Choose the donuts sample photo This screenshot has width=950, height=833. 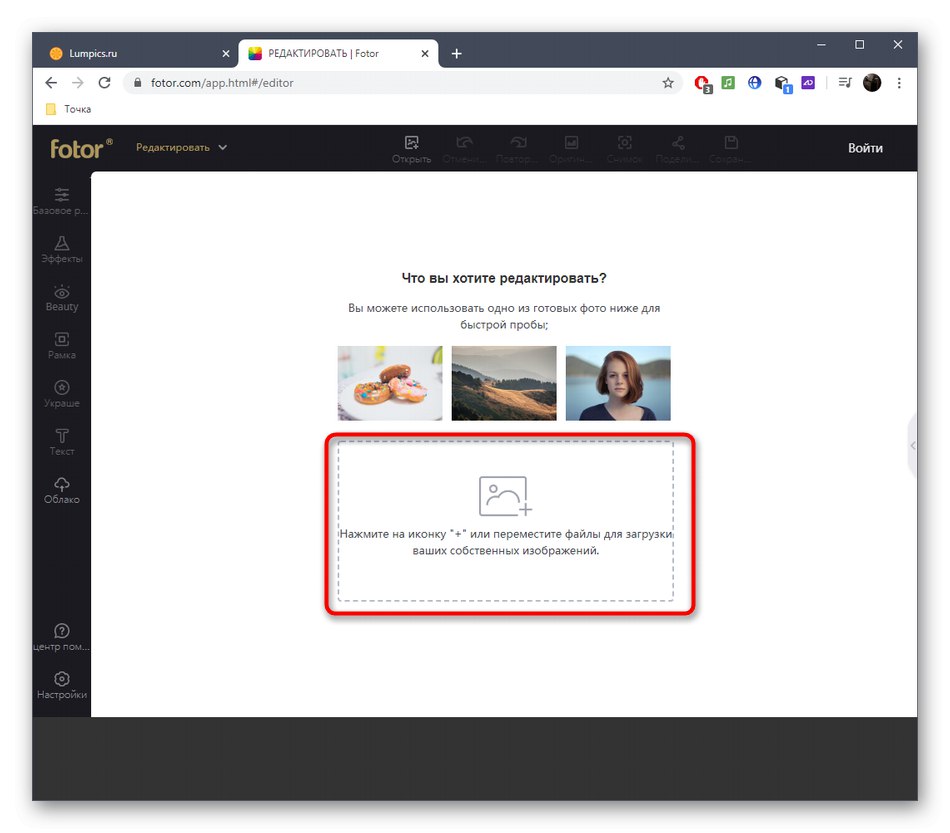pos(390,383)
